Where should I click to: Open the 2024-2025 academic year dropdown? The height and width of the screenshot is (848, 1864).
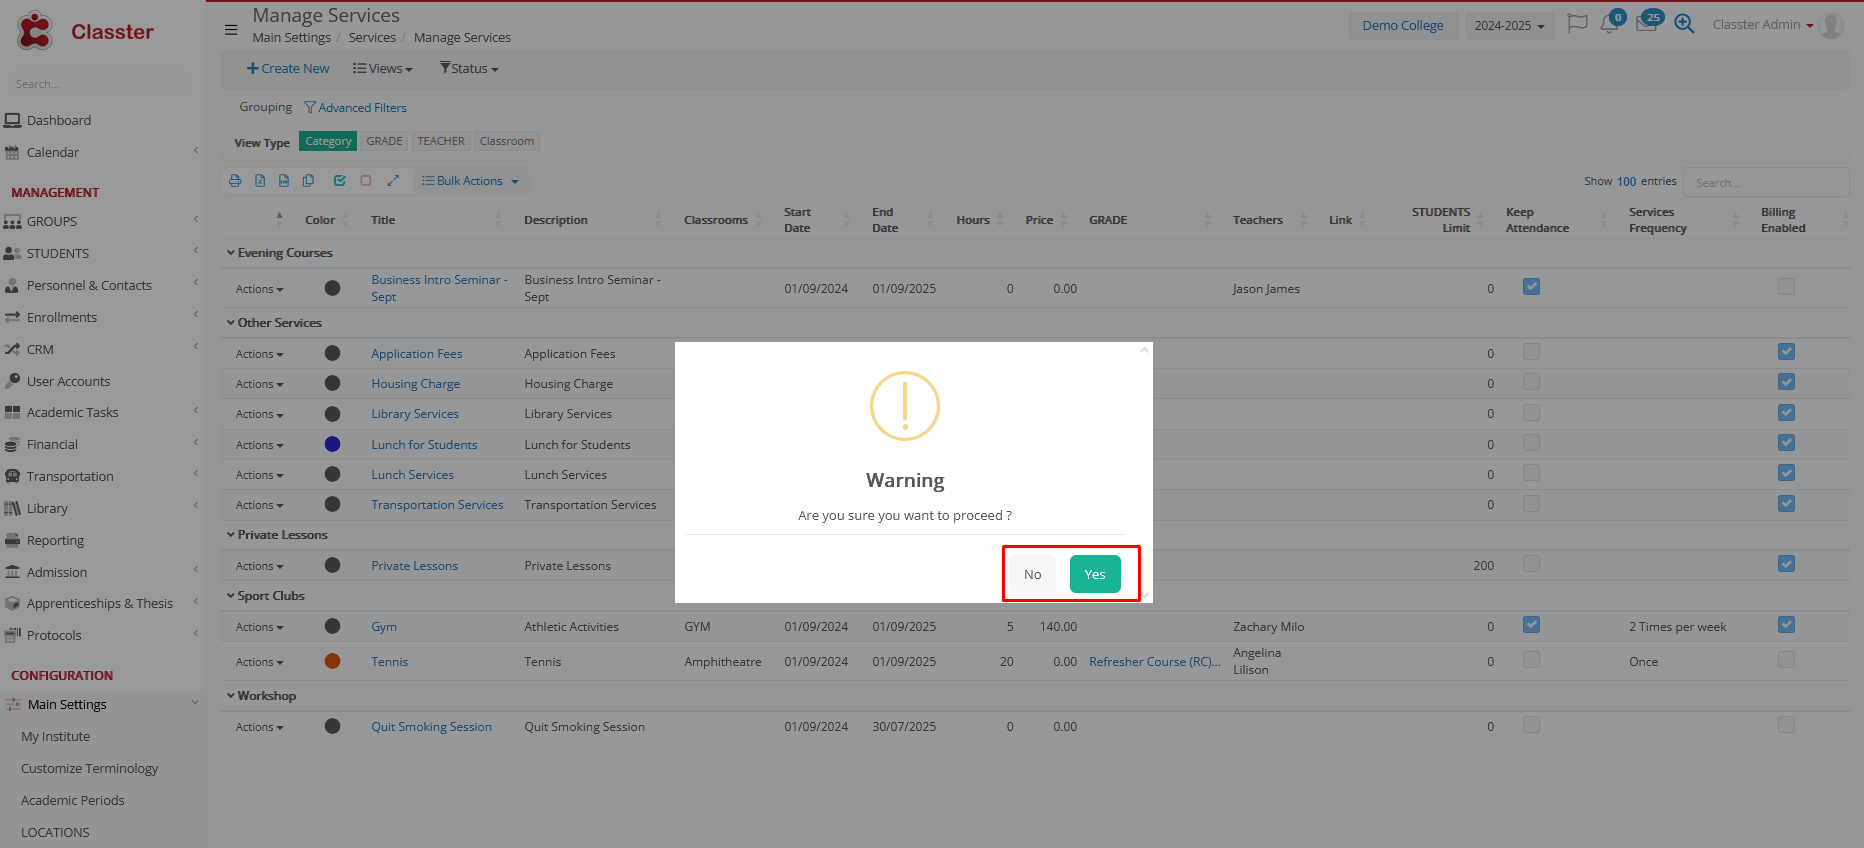(x=1509, y=26)
